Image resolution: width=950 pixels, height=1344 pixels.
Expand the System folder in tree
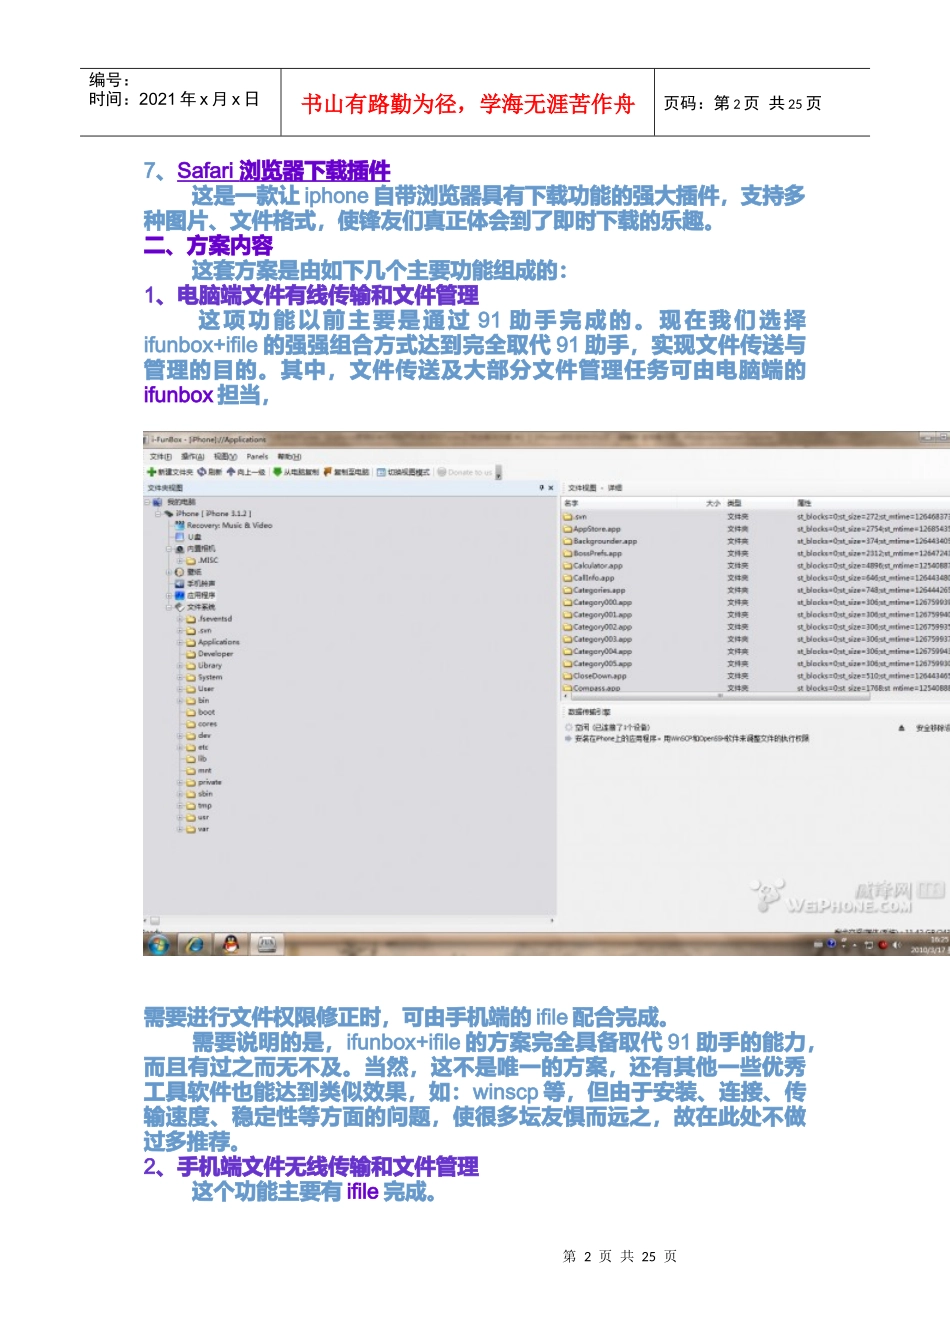click(x=181, y=677)
